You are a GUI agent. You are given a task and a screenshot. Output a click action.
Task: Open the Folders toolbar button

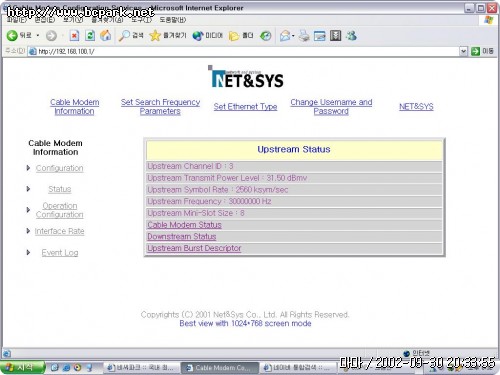click(x=241, y=35)
